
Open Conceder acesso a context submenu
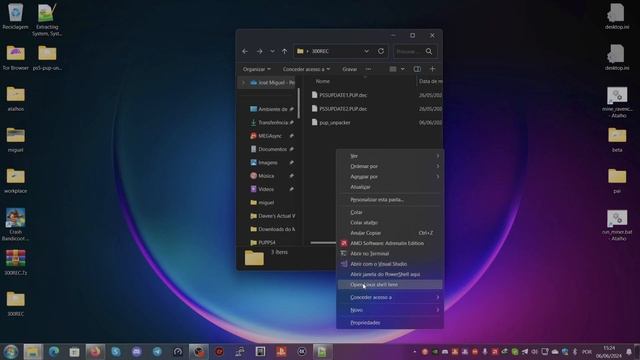tap(390, 298)
